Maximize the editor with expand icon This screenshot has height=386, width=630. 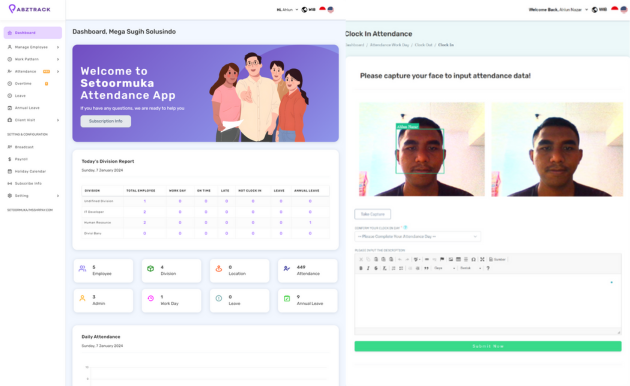coord(482,259)
